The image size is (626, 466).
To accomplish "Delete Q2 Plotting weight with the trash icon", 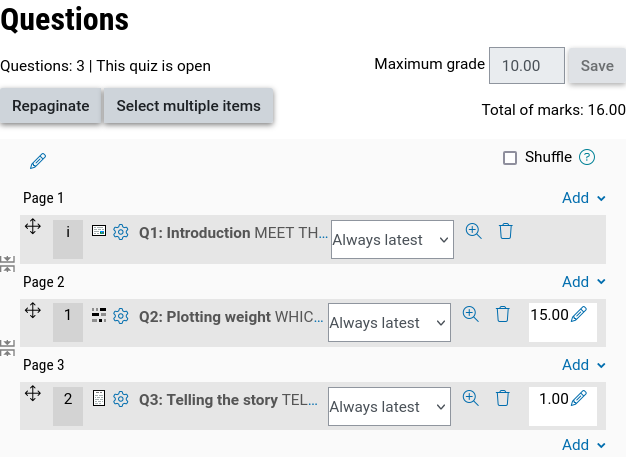I will [503, 314].
